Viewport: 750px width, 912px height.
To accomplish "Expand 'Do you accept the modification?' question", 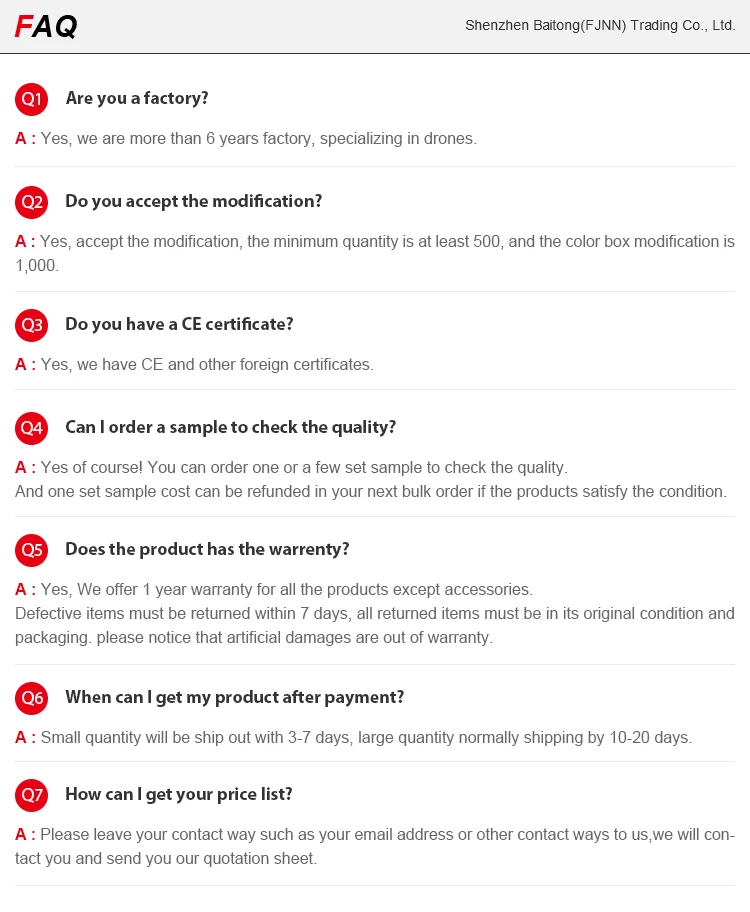I will coord(194,201).
